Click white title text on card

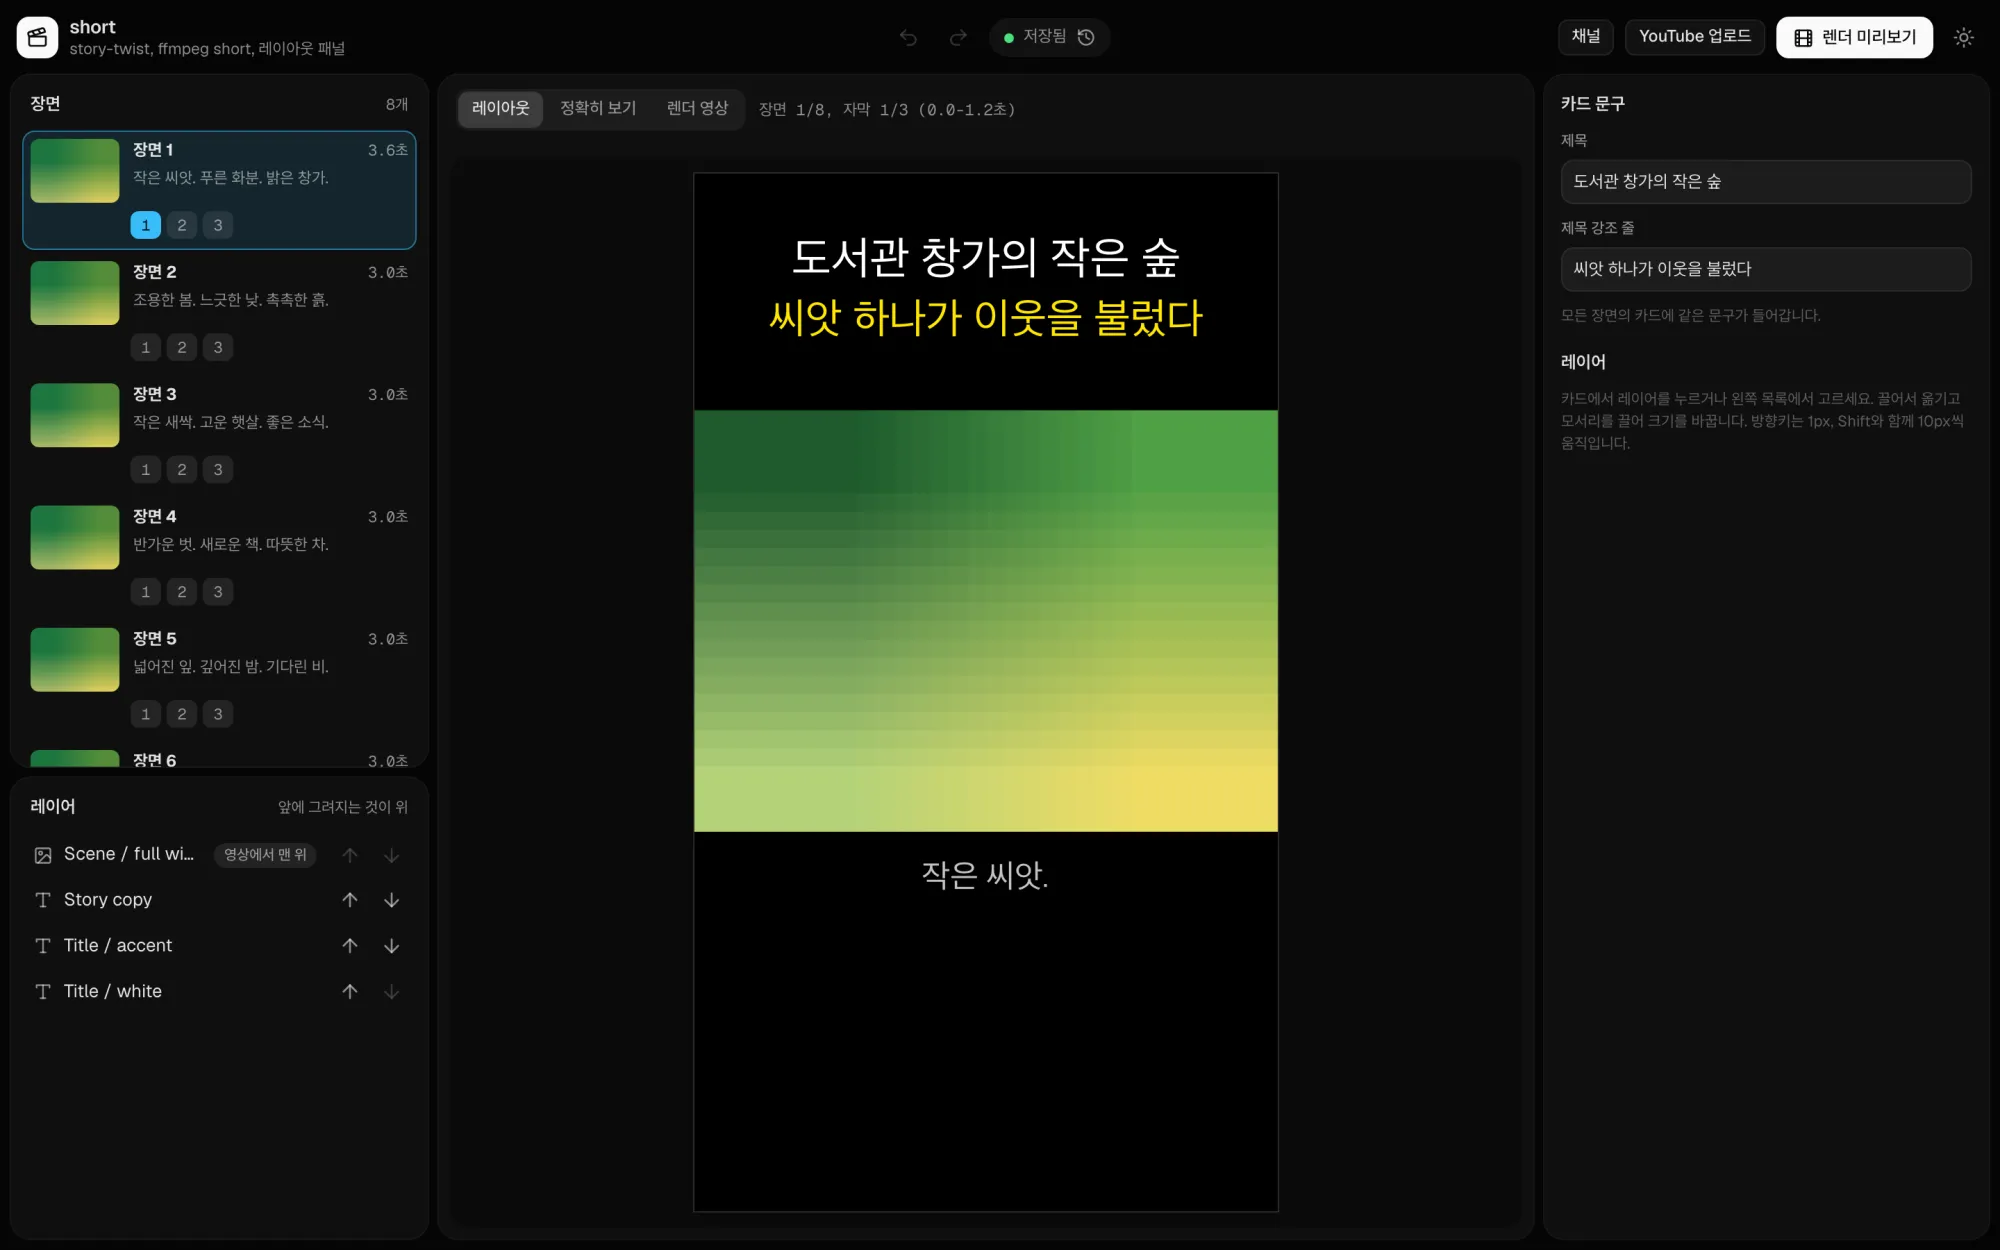pyautogui.click(x=985, y=258)
